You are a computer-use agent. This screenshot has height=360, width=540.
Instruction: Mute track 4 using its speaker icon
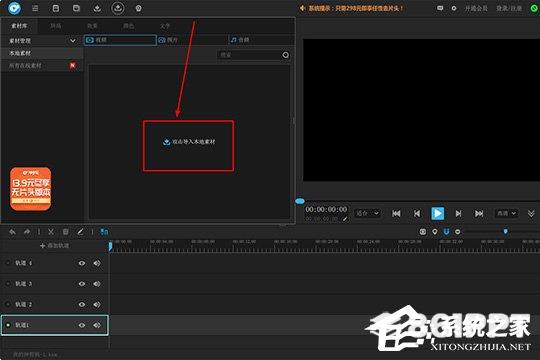(97, 263)
